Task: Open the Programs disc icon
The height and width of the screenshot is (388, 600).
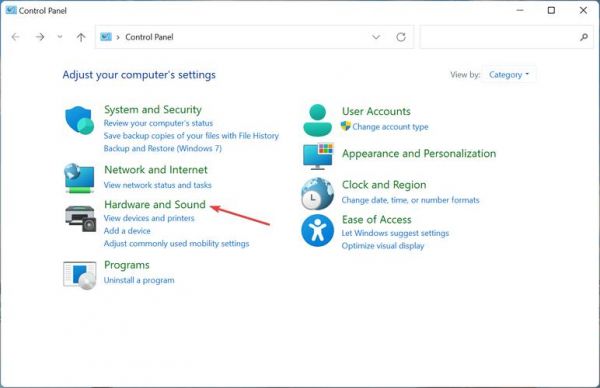Action: (x=80, y=275)
